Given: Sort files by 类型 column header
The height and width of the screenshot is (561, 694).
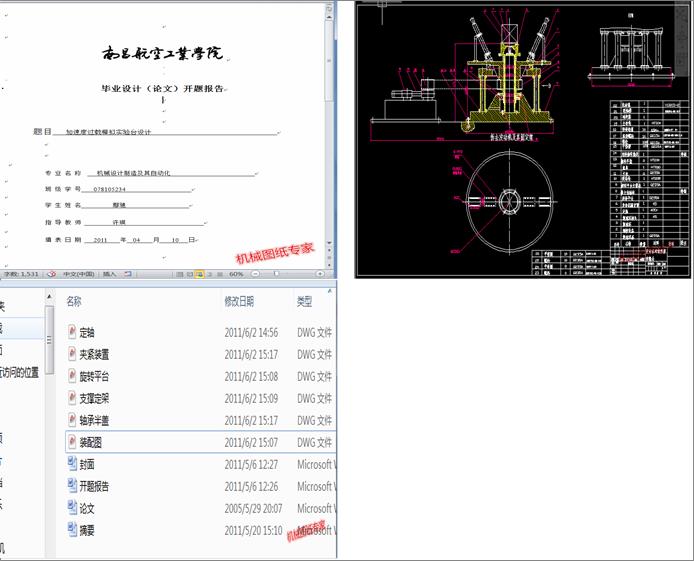Looking at the screenshot, I should pos(305,302).
